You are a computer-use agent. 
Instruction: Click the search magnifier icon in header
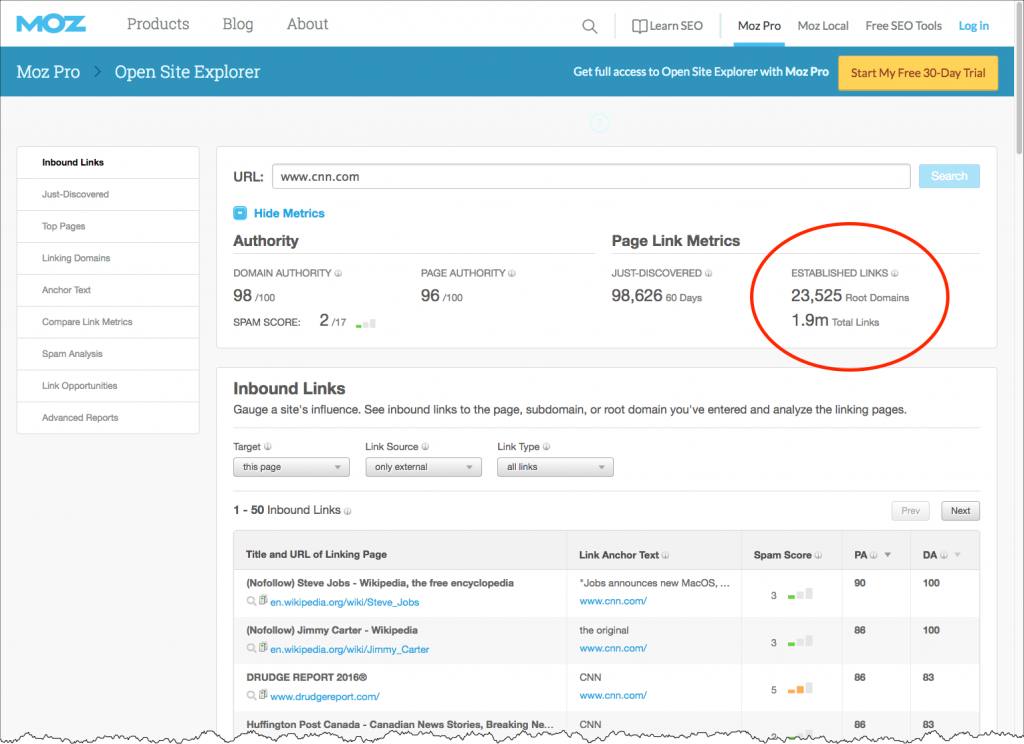click(590, 26)
